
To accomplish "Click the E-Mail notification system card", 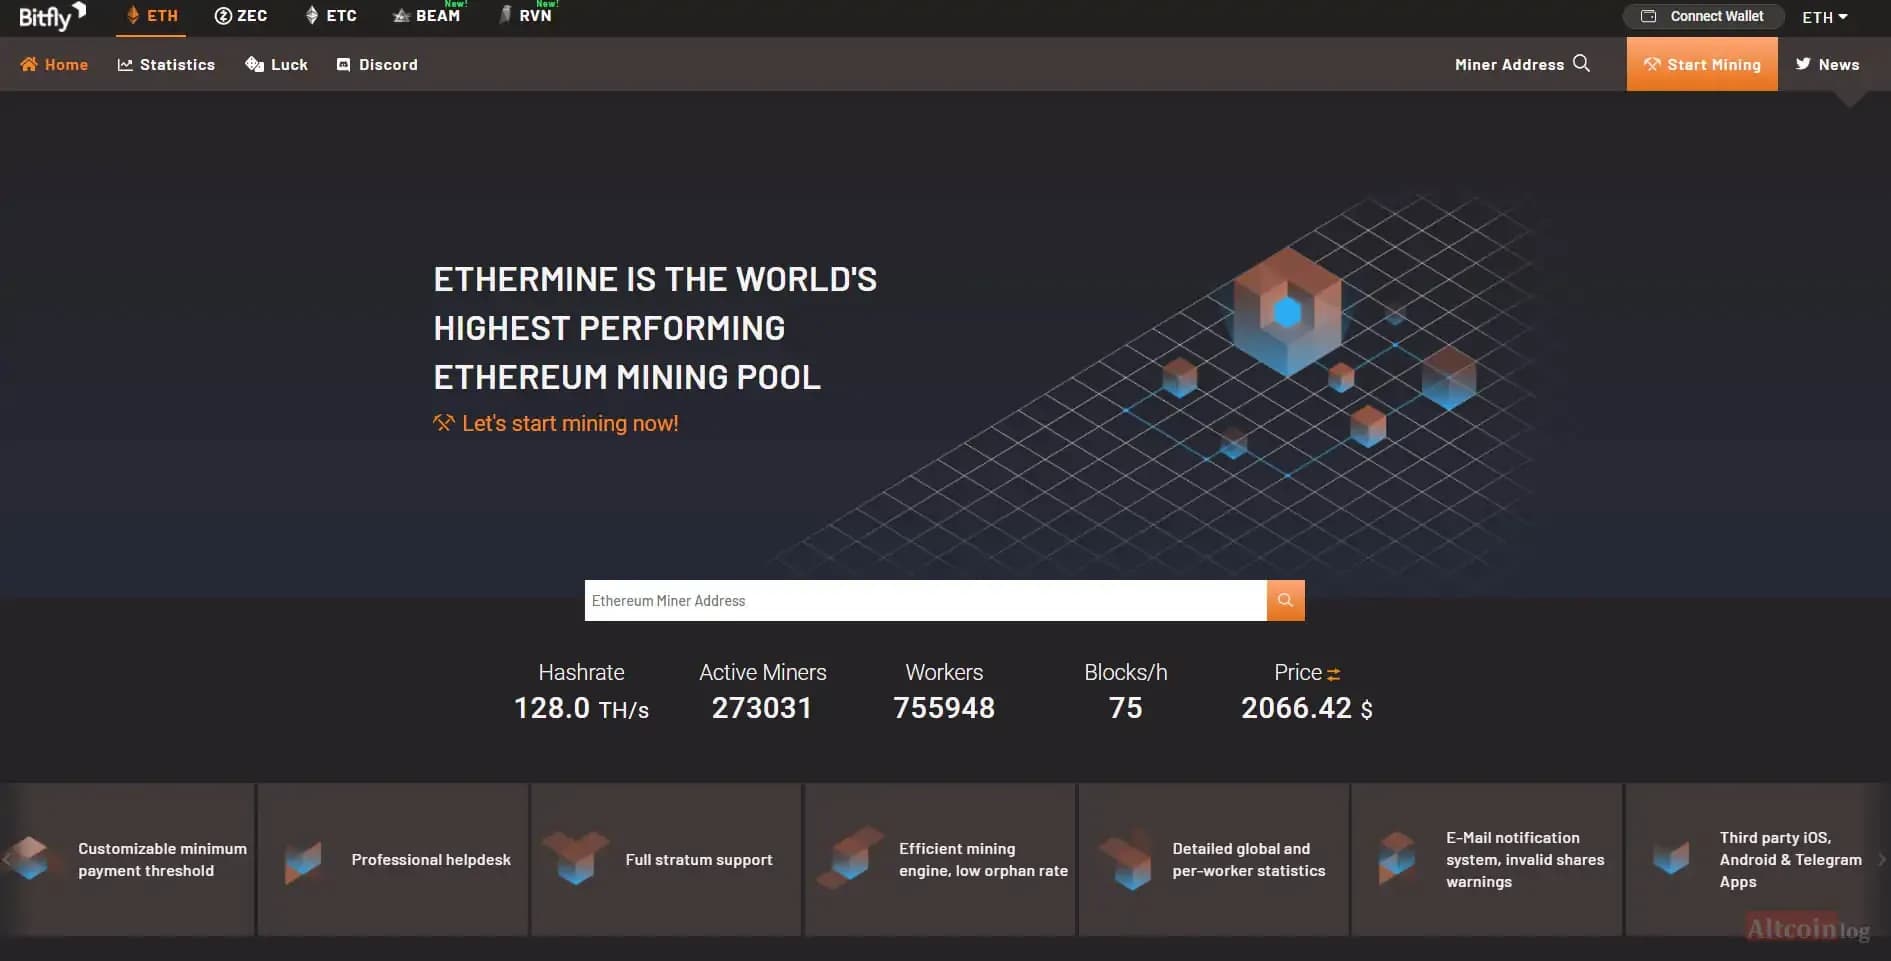I will point(1487,859).
